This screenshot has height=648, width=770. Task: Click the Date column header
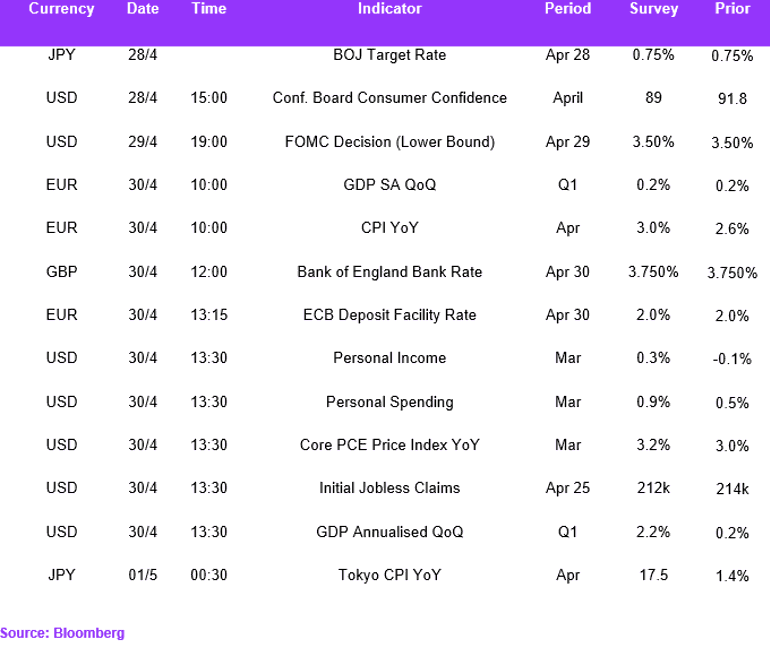[143, 9]
